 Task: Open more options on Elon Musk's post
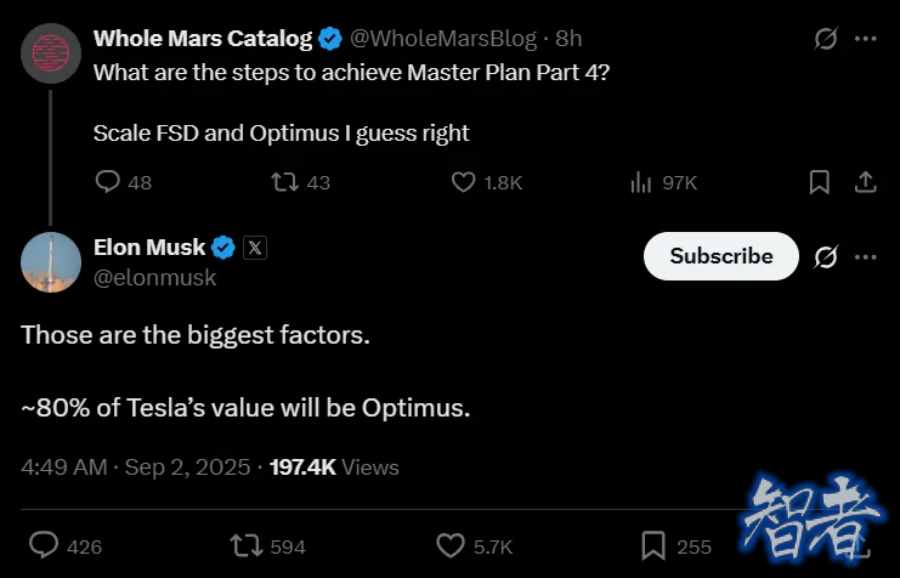[x=866, y=257]
